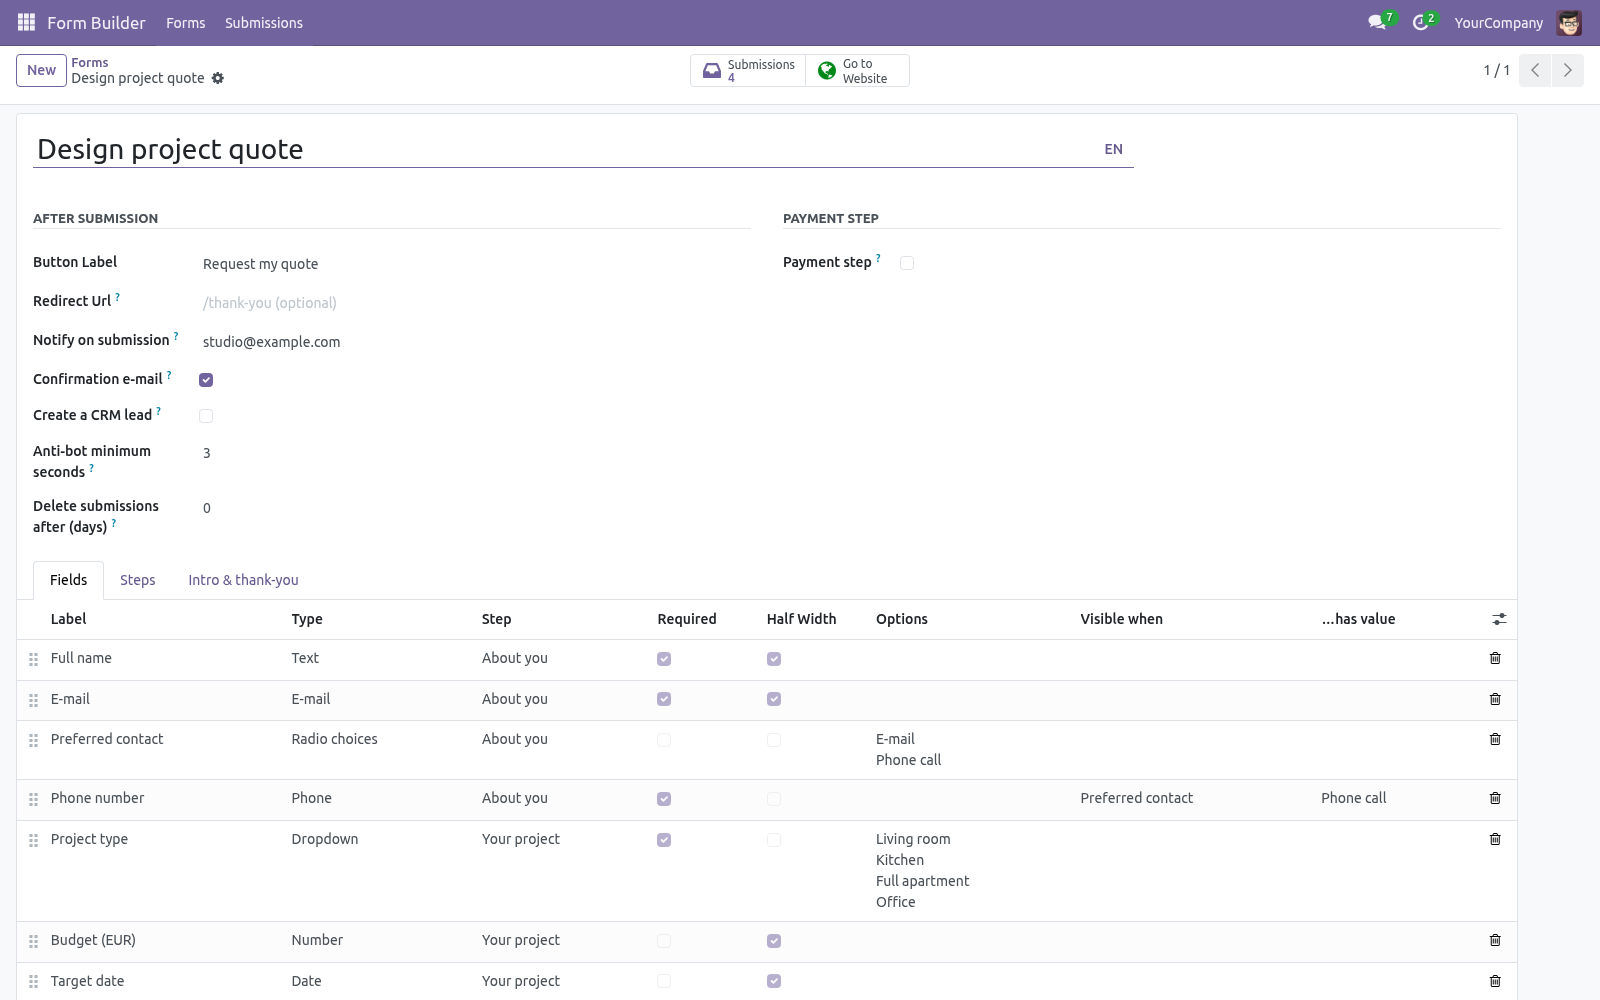Open optional columns settings icon

click(1499, 619)
